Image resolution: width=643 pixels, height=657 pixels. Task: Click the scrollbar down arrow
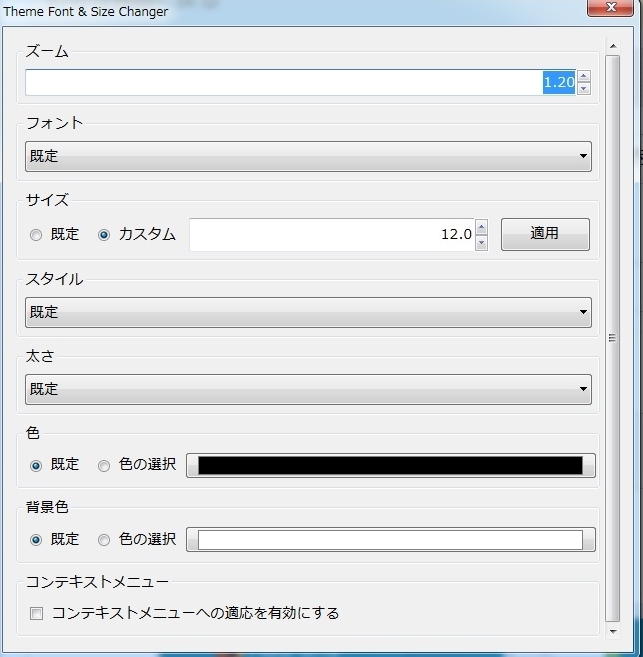613,631
